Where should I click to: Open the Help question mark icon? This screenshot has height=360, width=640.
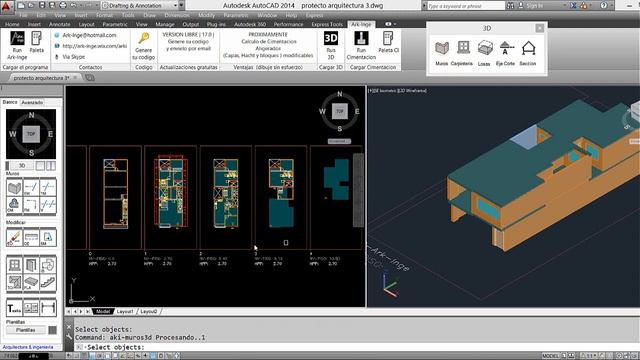(604, 6)
